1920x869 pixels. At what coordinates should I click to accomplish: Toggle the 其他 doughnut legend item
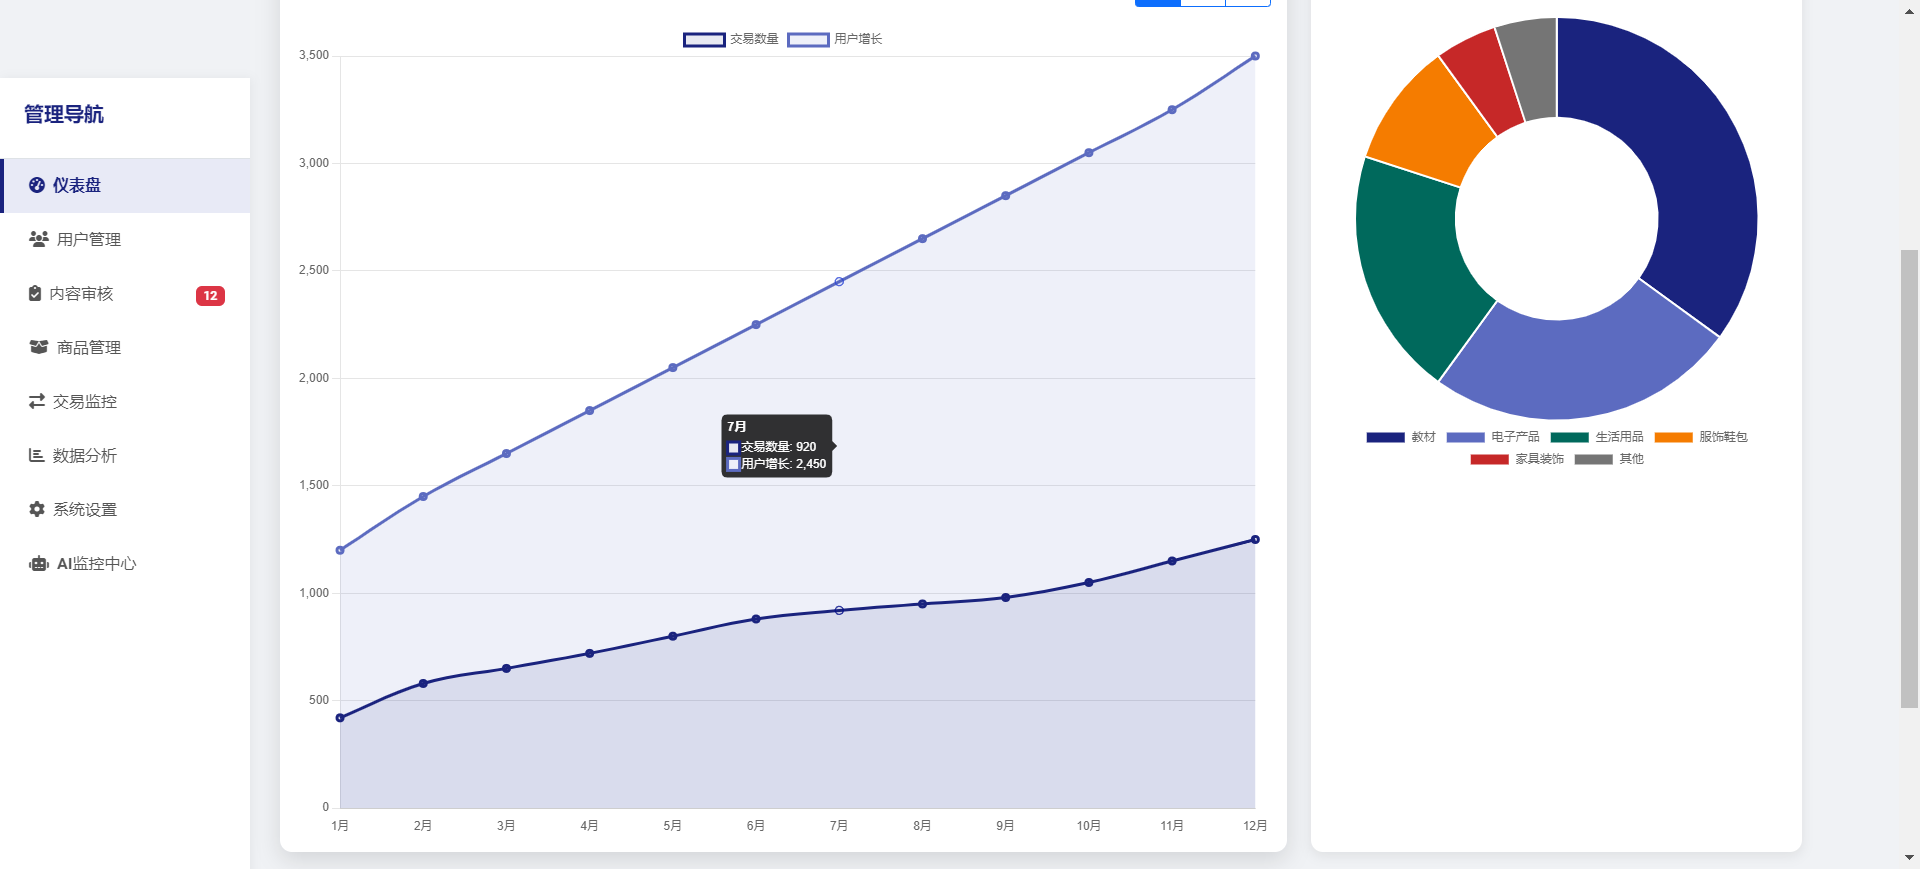tap(1609, 459)
